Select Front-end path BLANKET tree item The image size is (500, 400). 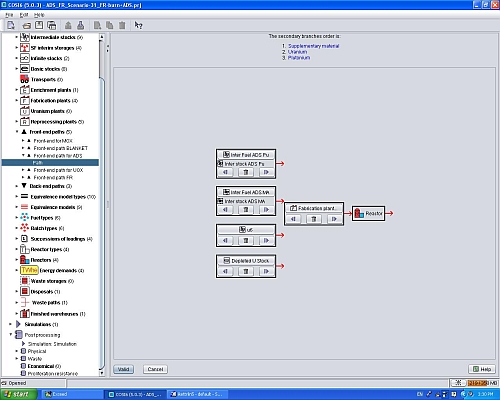(60, 148)
